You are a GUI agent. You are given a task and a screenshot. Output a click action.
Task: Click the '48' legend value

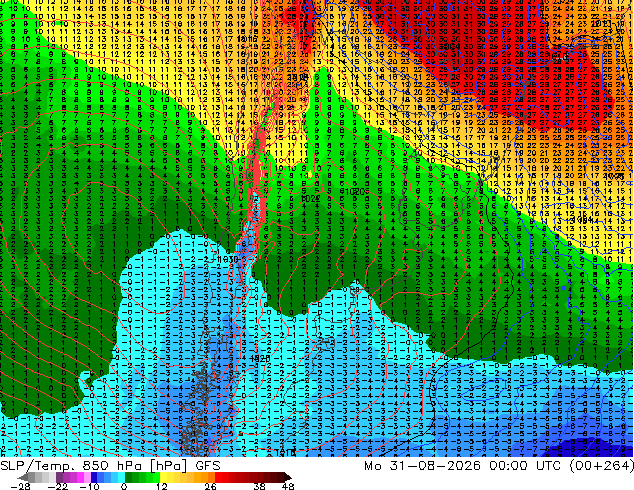288,486
